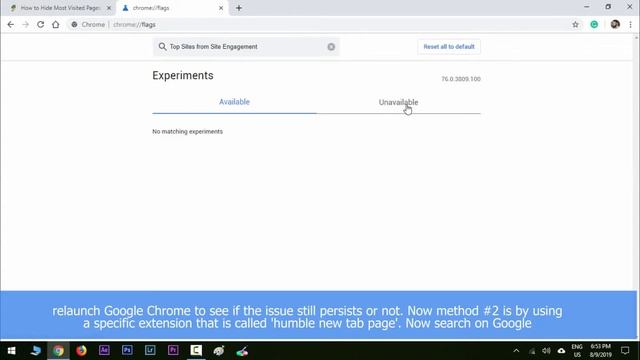Switch to the Available experiments tab
This screenshot has width=640, height=360.
pyautogui.click(x=234, y=102)
